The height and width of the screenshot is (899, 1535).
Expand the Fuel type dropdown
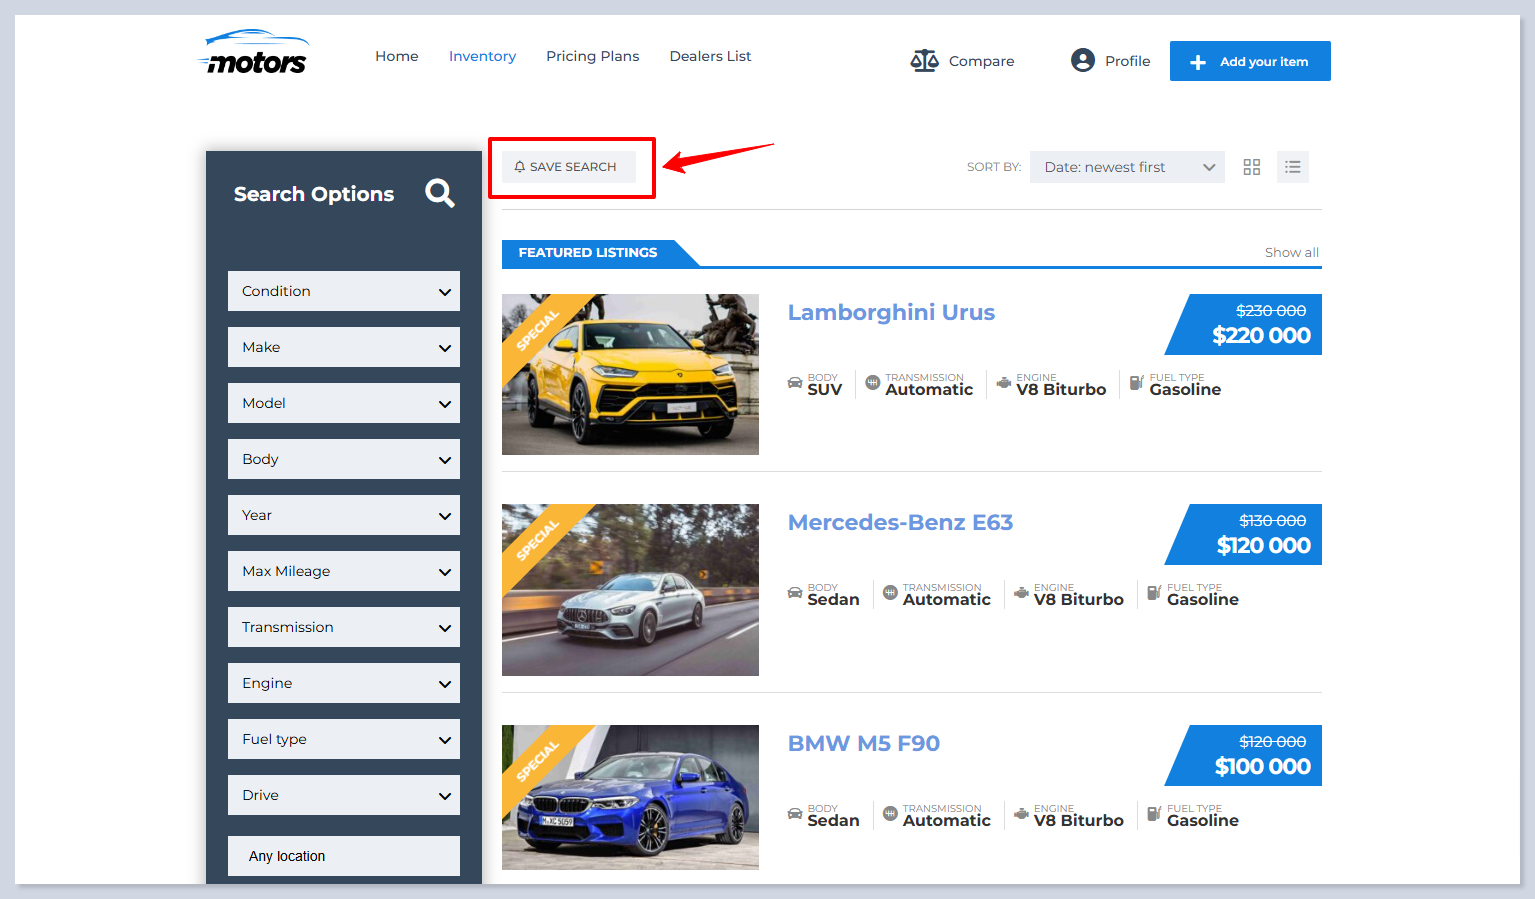[x=343, y=739]
